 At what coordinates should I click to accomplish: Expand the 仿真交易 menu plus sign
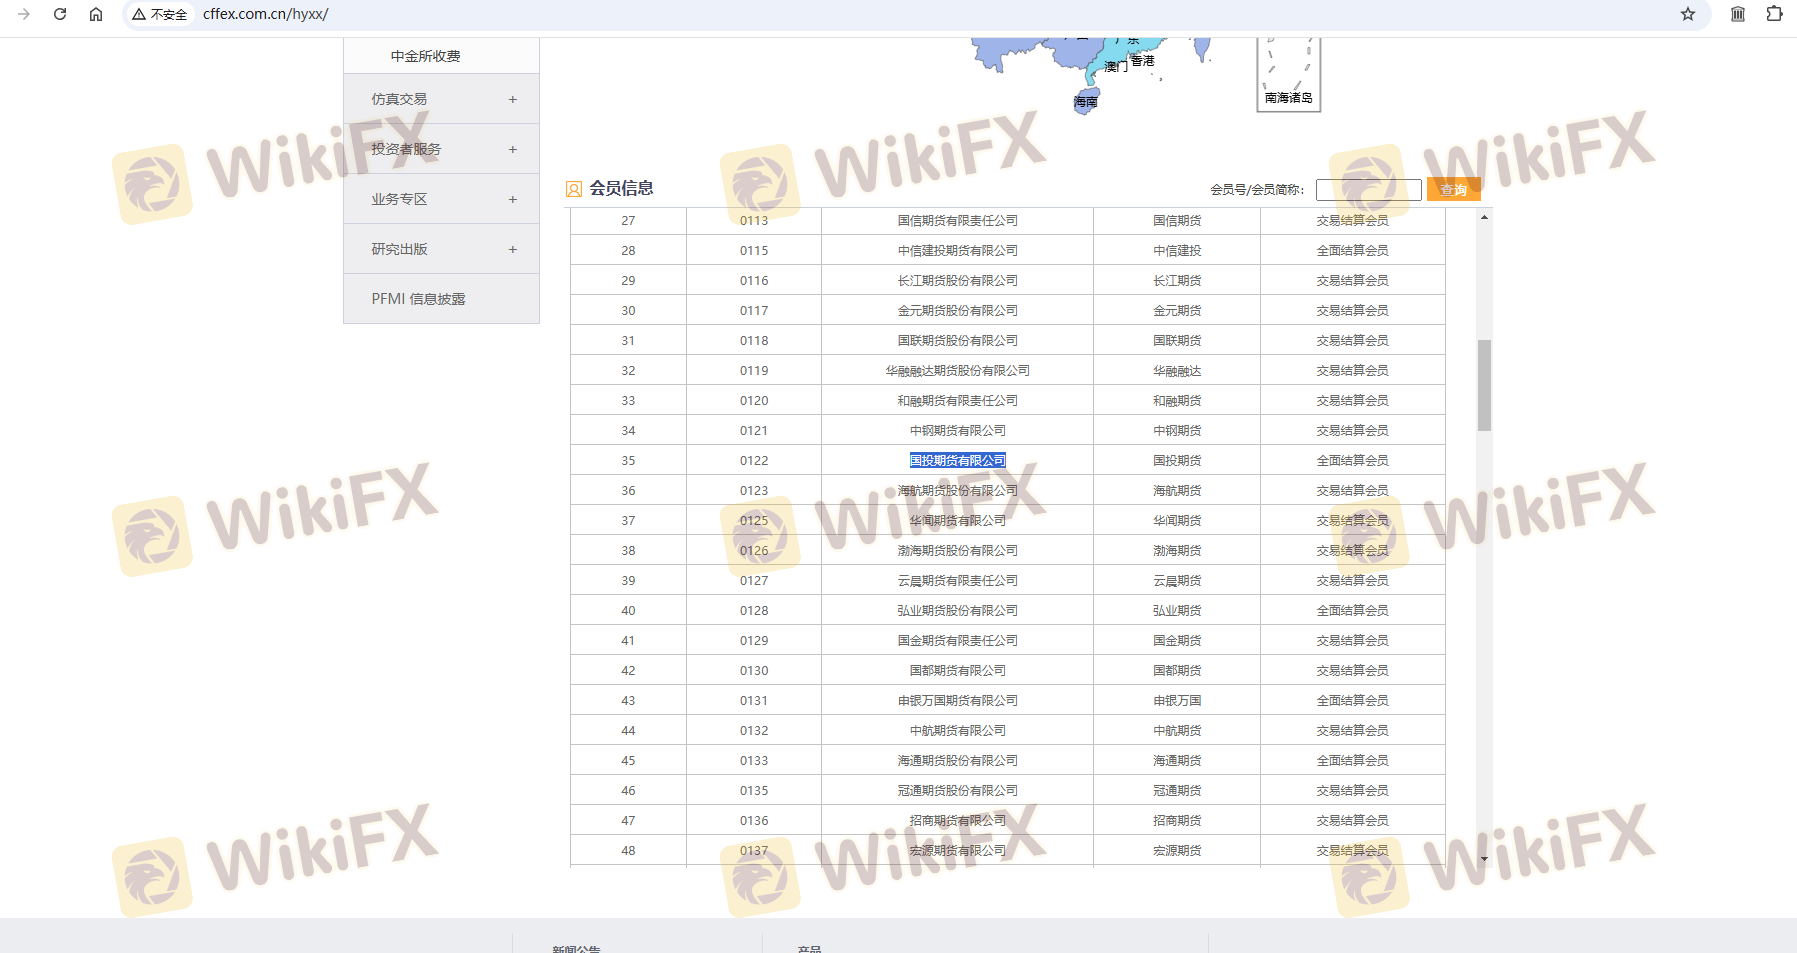[513, 99]
